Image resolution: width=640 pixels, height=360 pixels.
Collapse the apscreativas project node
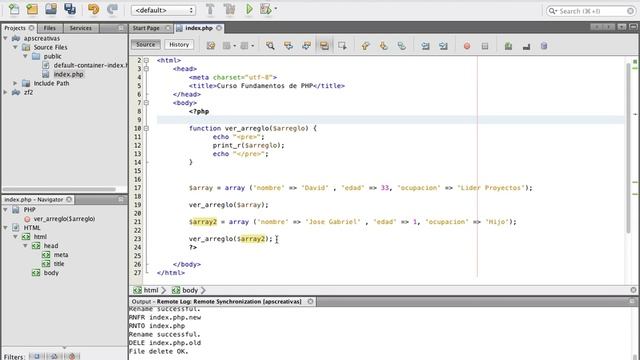(5, 38)
